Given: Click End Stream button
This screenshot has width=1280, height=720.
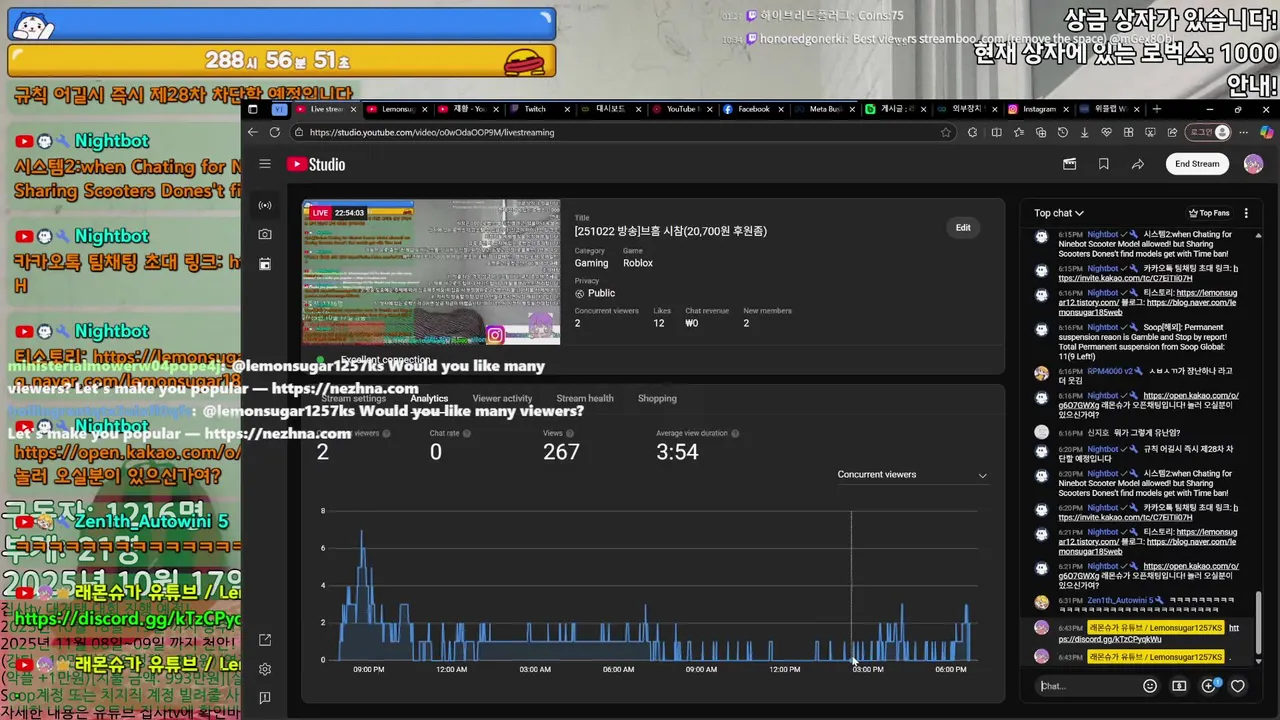Looking at the screenshot, I should pyautogui.click(x=1197, y=164).
